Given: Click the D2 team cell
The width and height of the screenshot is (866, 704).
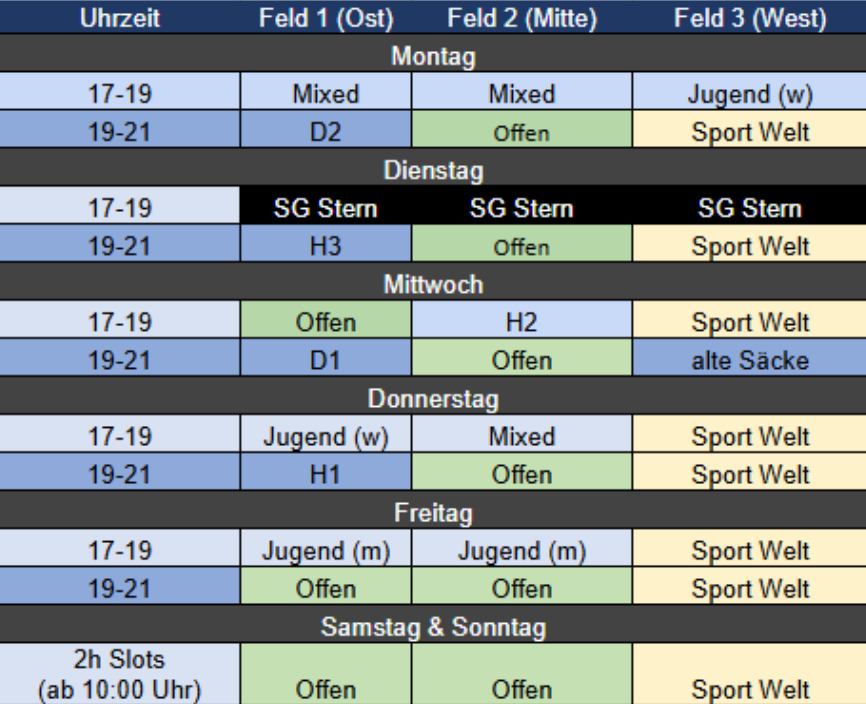Looking at the screenshot, I should coord(326,132).
